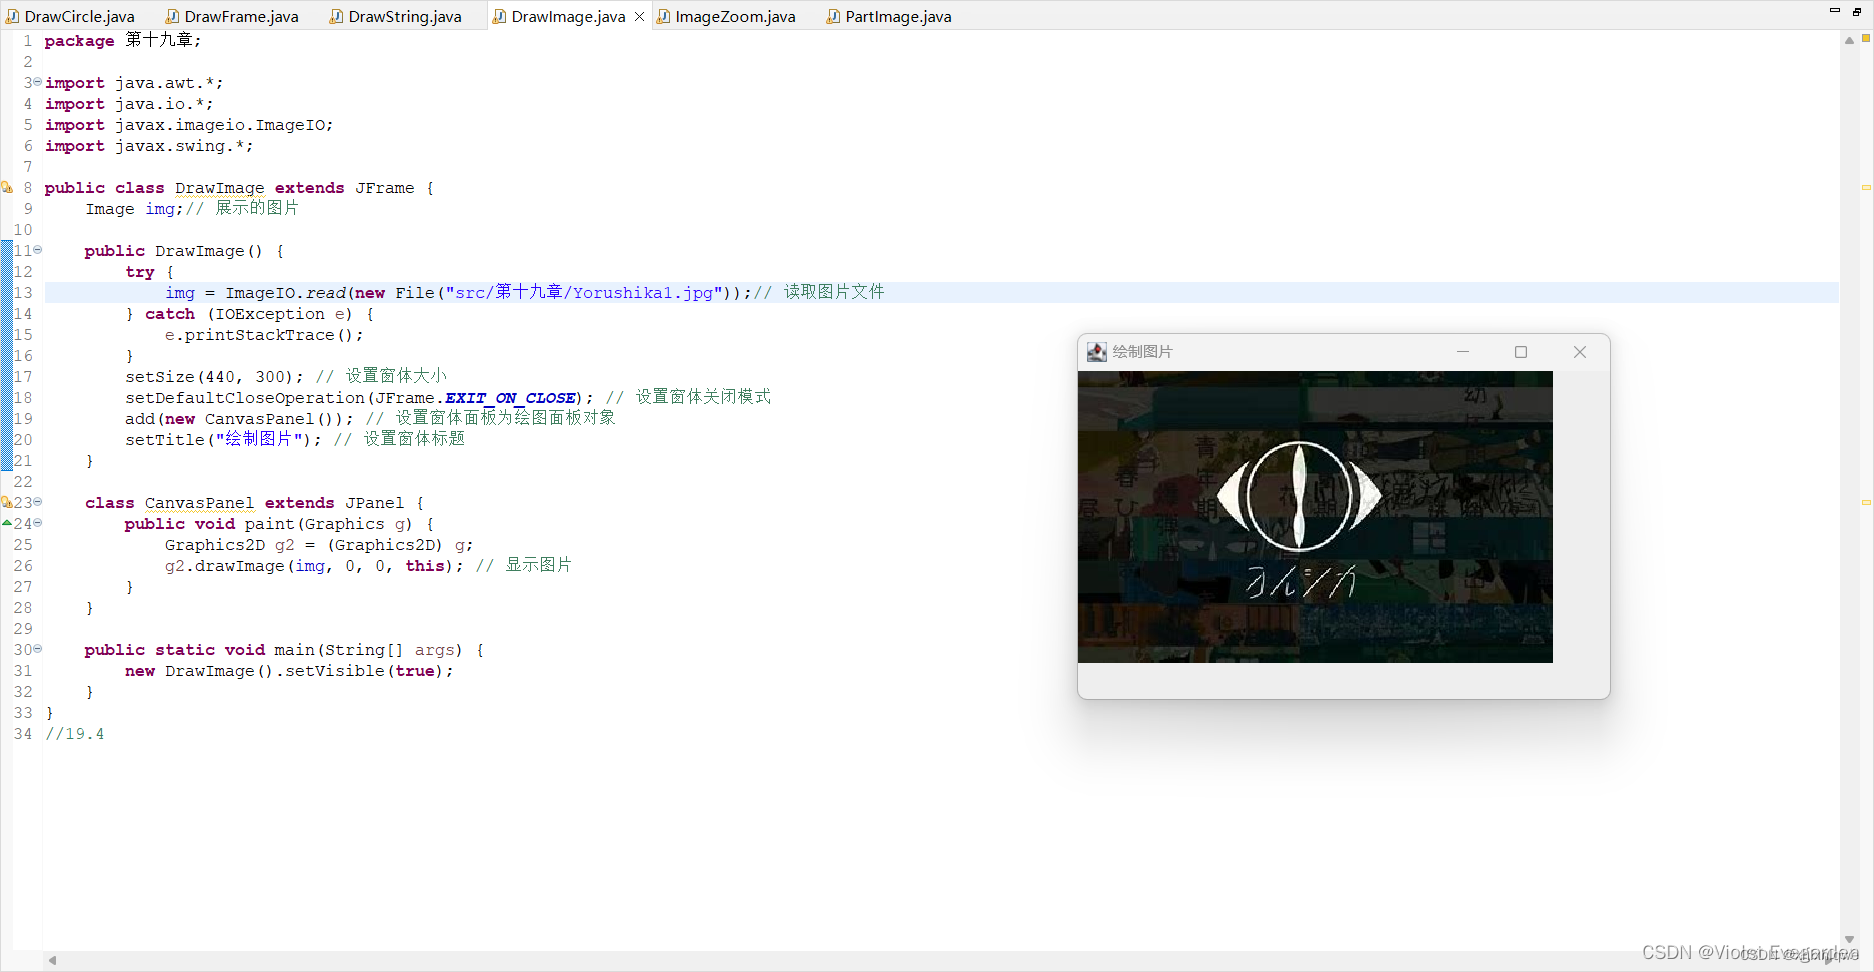Click add(new CanvasPanel()) on line 19

pos(239,419)
